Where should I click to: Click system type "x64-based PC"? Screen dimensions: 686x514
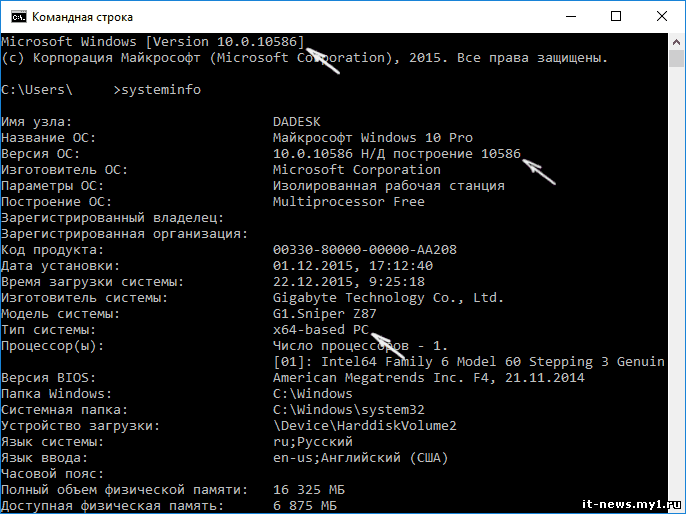click(x=321, y=330)
